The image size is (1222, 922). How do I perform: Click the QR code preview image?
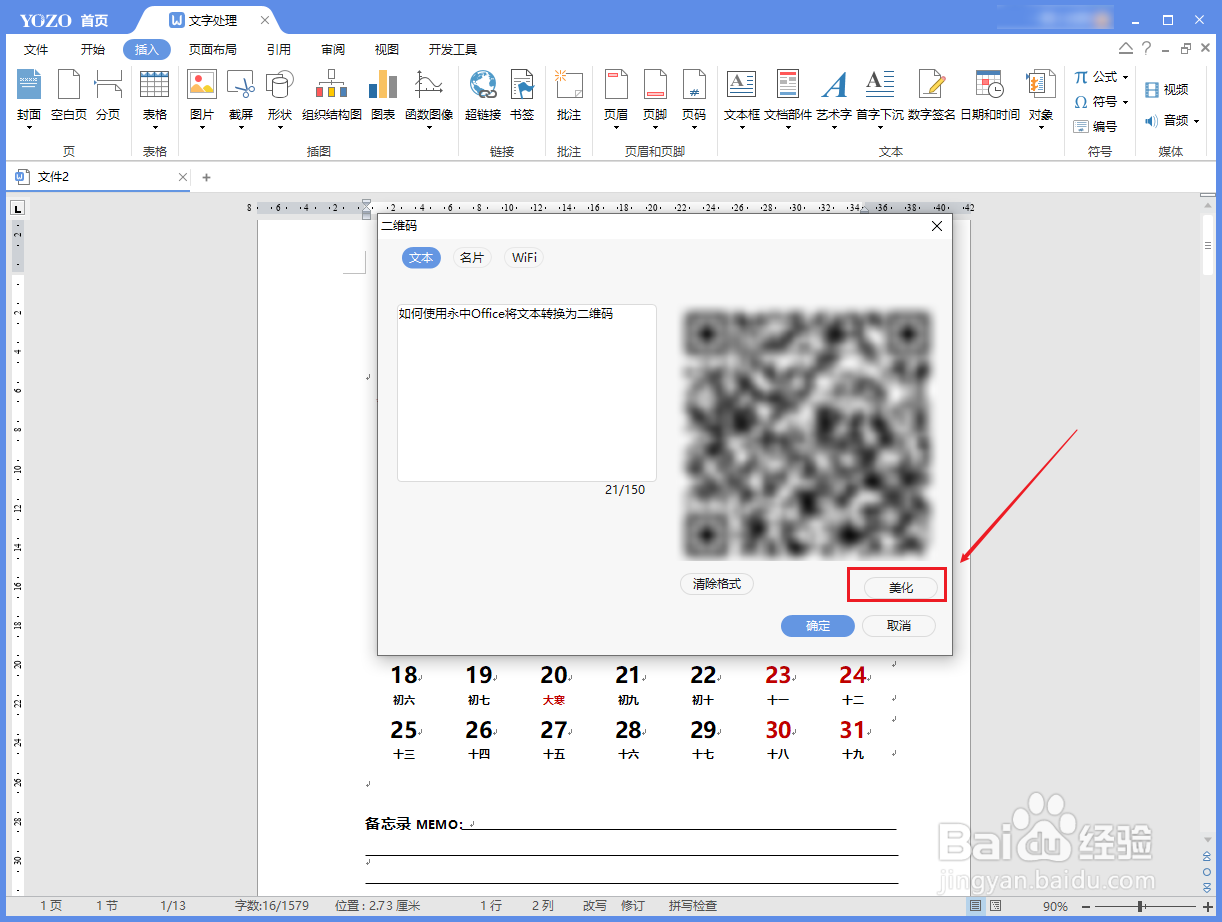(808, 434)
